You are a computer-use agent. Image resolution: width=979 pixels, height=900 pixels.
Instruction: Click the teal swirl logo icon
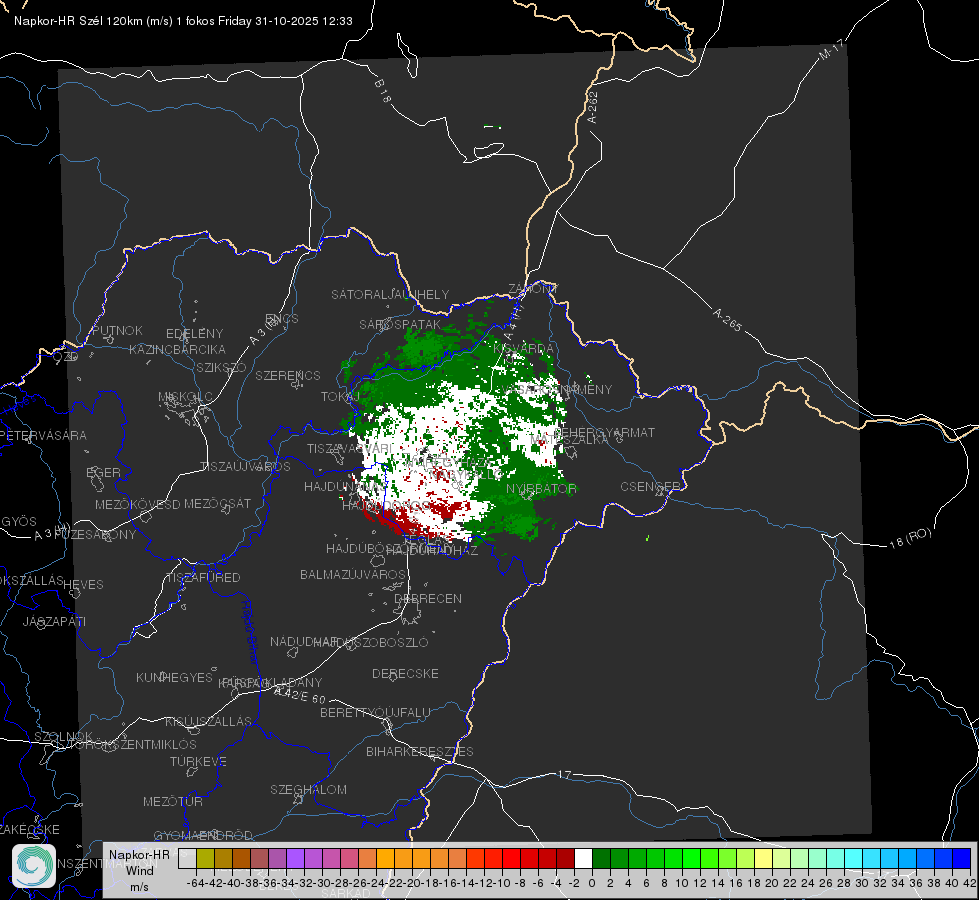click(x=34, y=866)
